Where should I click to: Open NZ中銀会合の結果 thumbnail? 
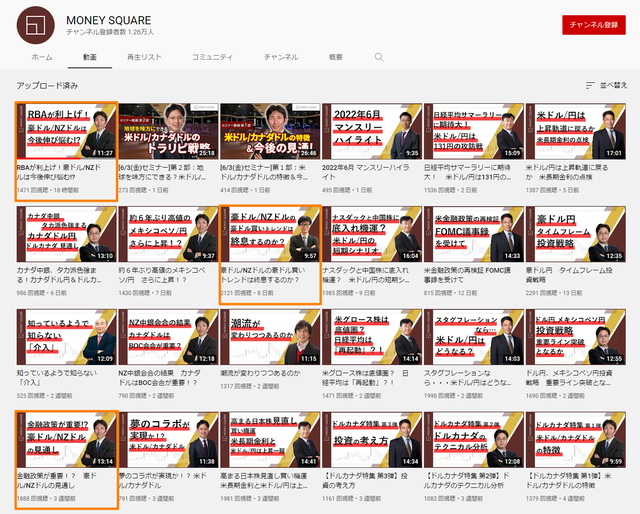pyautogui.click(x=169, y=337)
